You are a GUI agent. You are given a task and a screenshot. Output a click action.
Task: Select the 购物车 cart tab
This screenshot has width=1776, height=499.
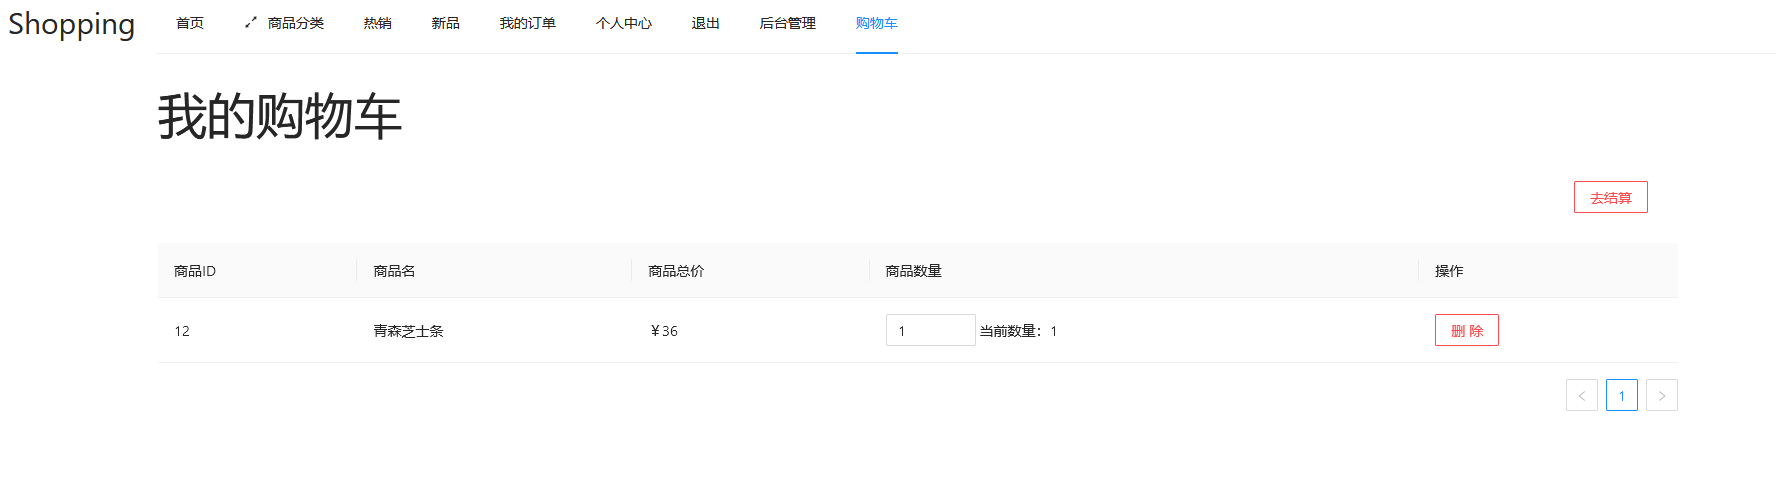877,23
